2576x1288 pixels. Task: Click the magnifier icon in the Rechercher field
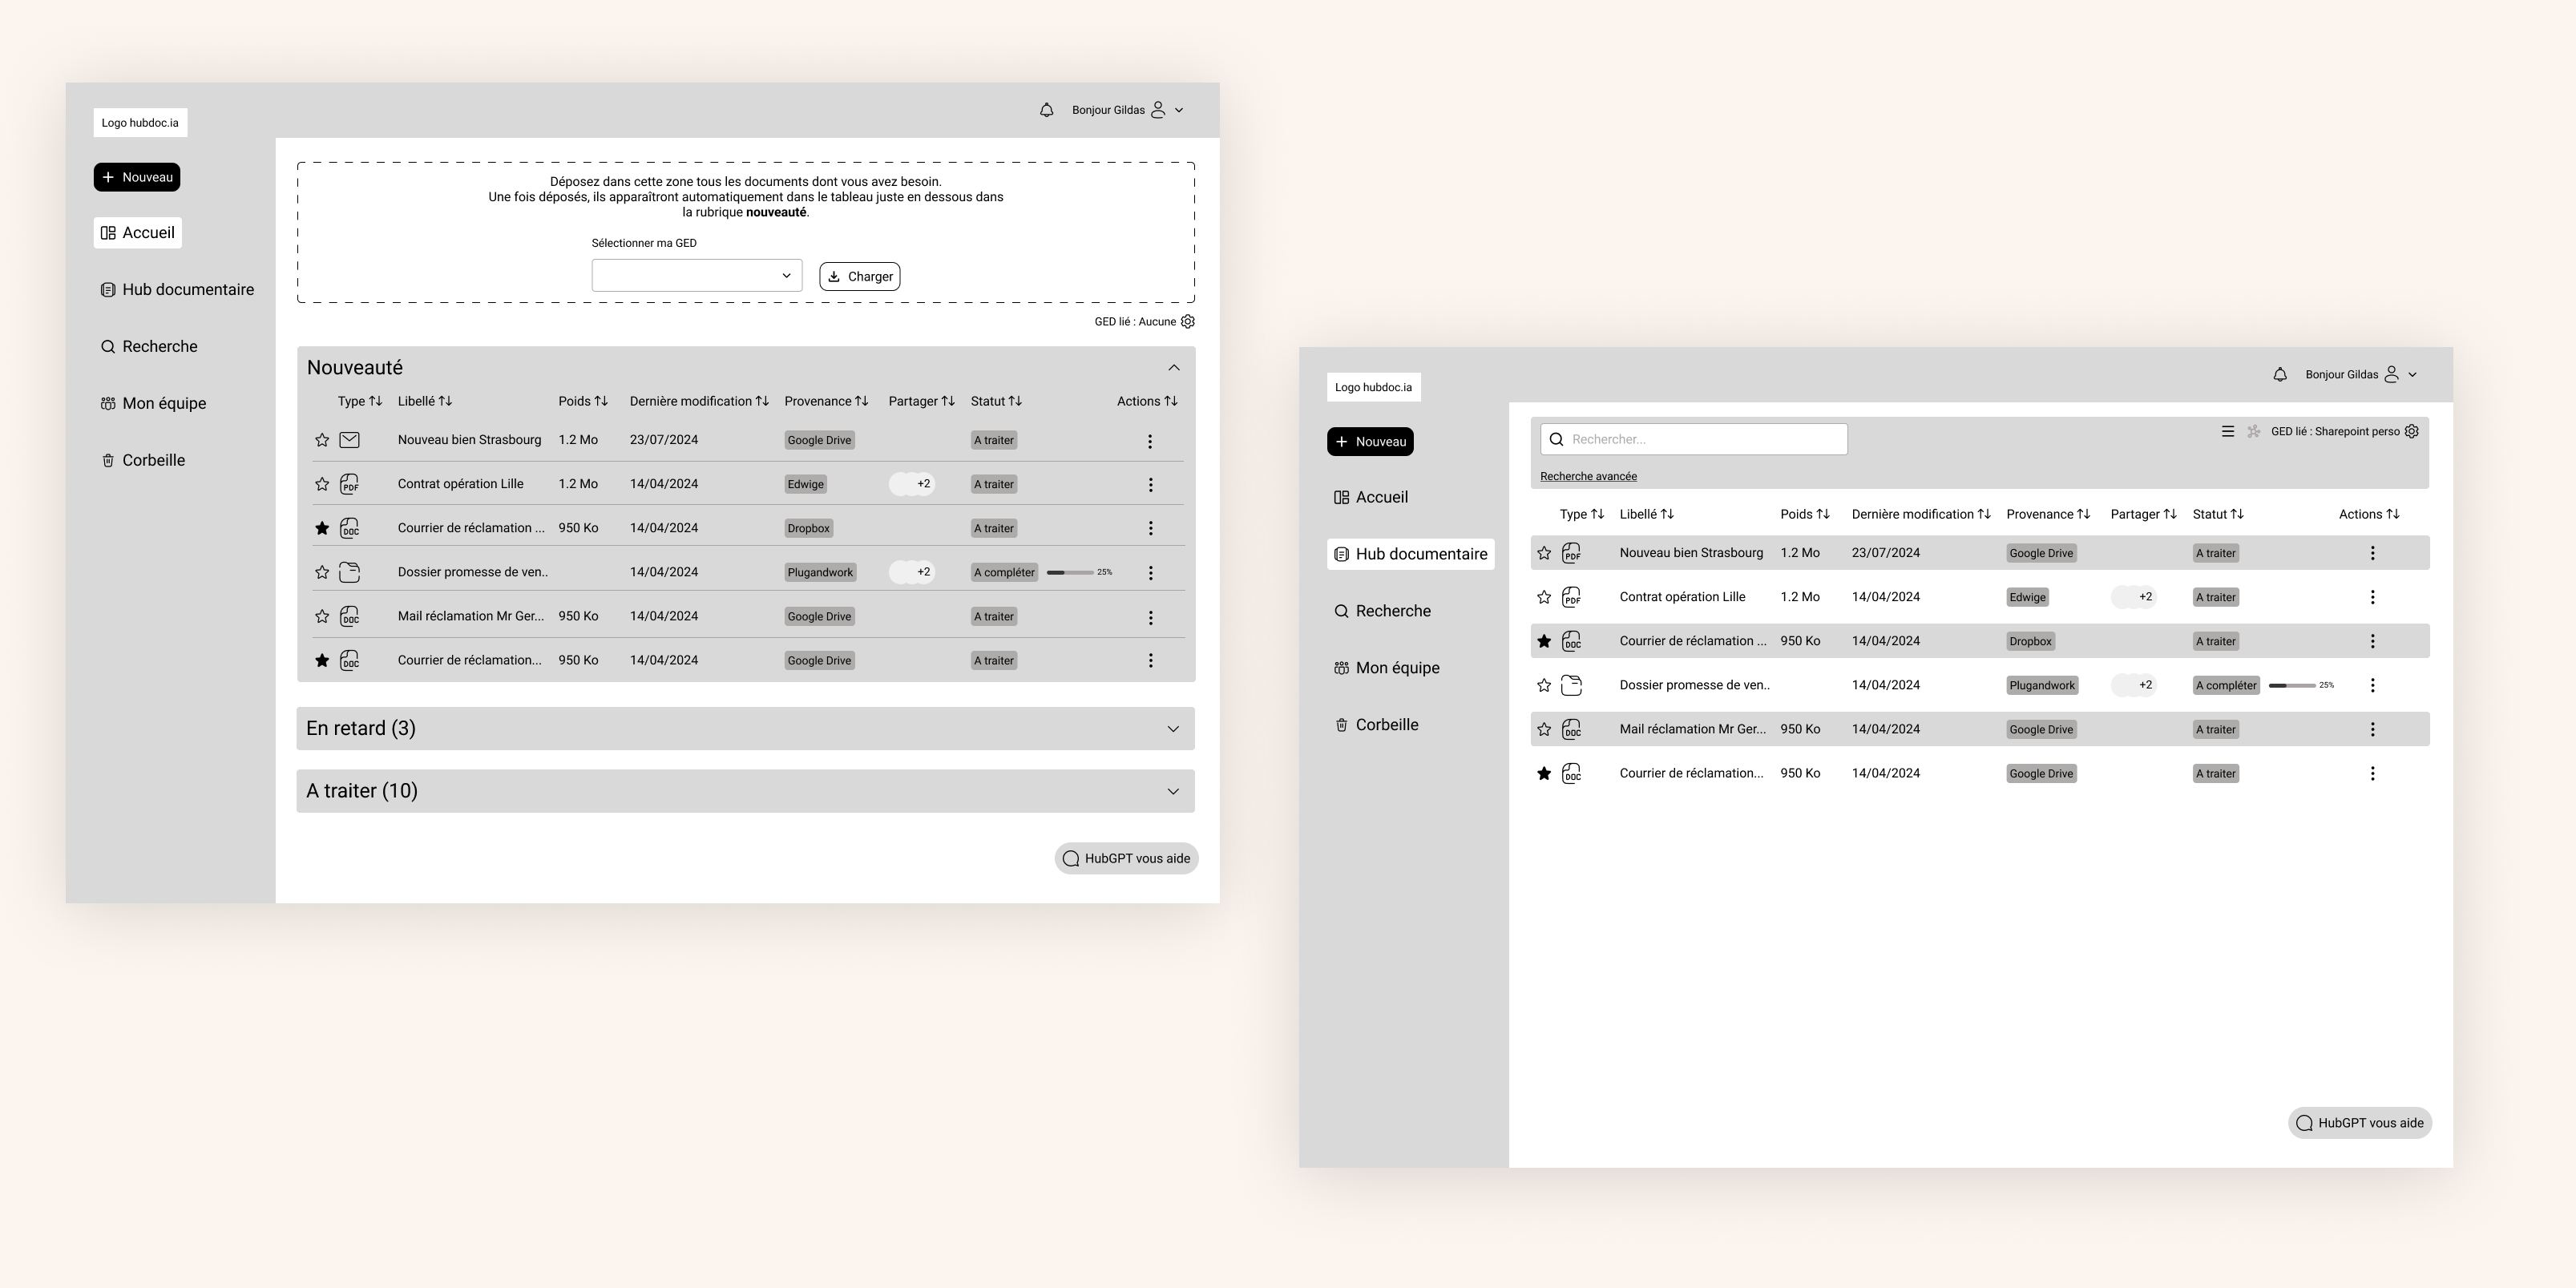pos(1556,439)
